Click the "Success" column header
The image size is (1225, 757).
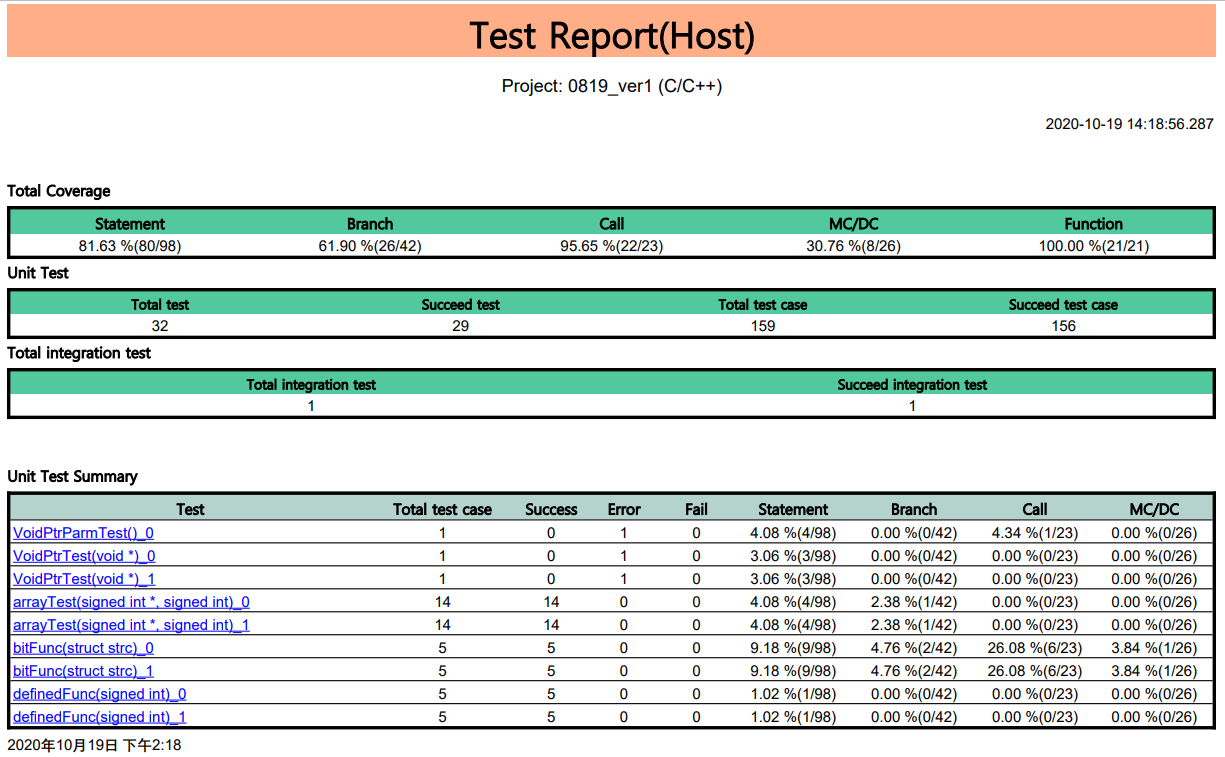pyautogui.click(x=551, y=509)
